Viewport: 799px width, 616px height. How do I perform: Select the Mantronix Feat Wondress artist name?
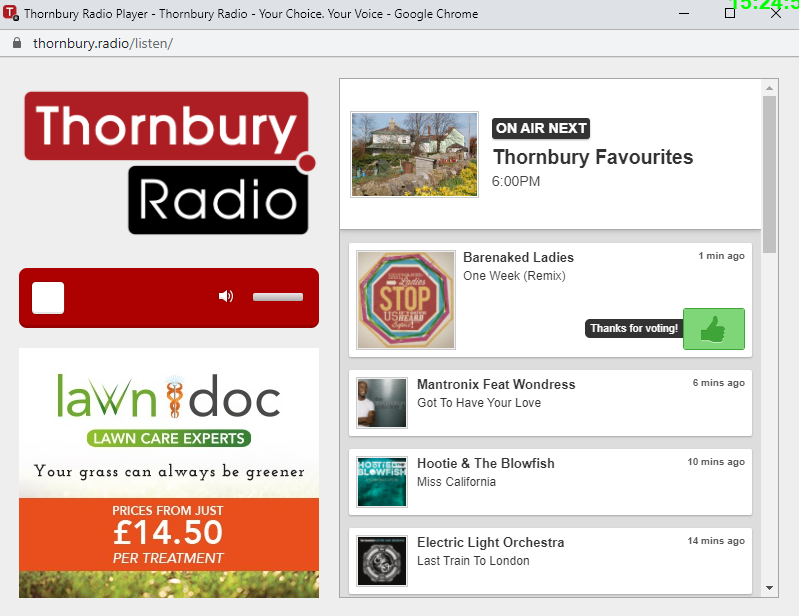tap(496, 384)
